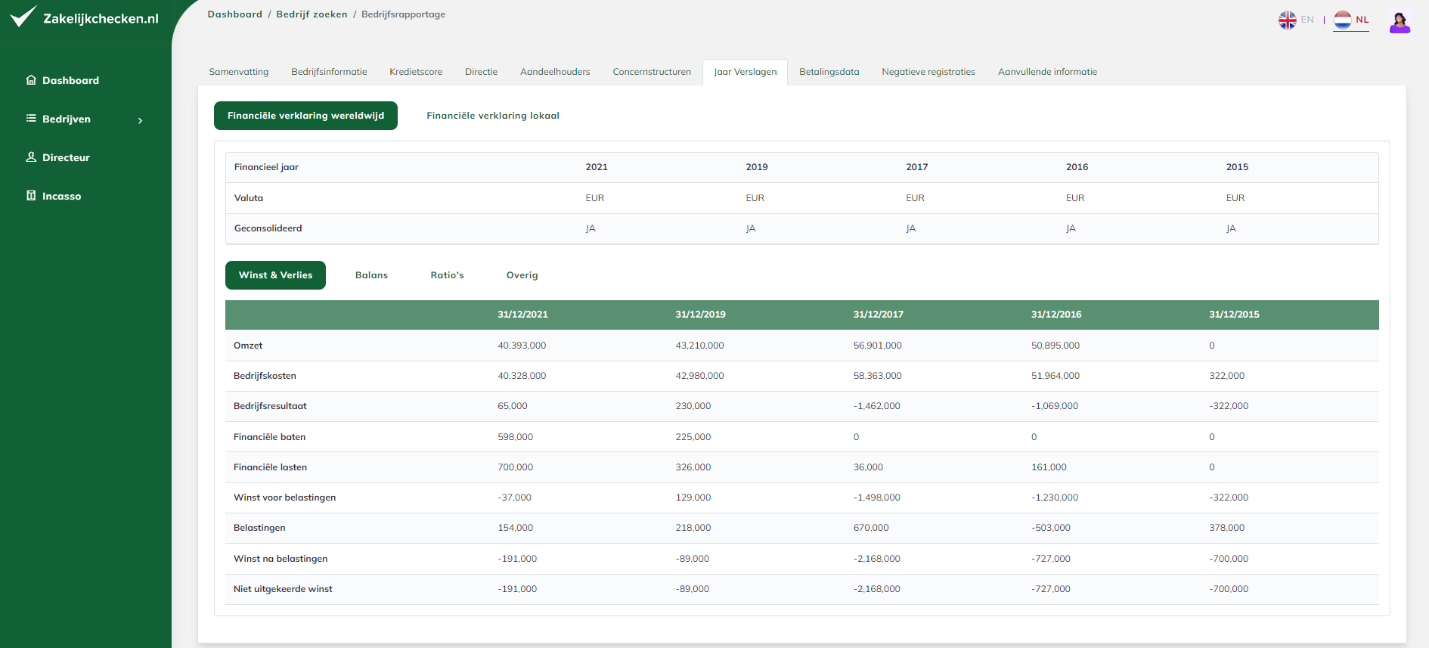The width and height of the screenshot is (1429, 648).
Task: Click the Financiële lasten value 161,000
Action: (1049, 467)
